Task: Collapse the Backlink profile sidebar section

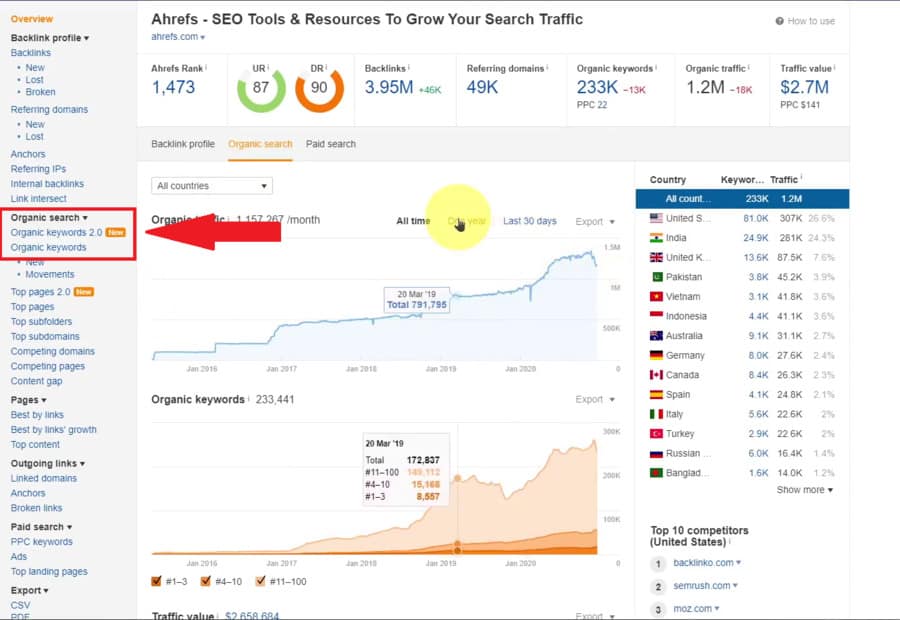Action: pyautogui.click(x=50, y=38)
